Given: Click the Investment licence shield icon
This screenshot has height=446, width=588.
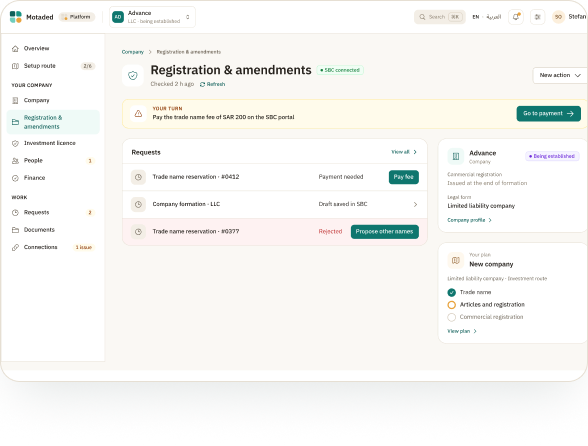Looking at the screenshot, I should (15, 143).
